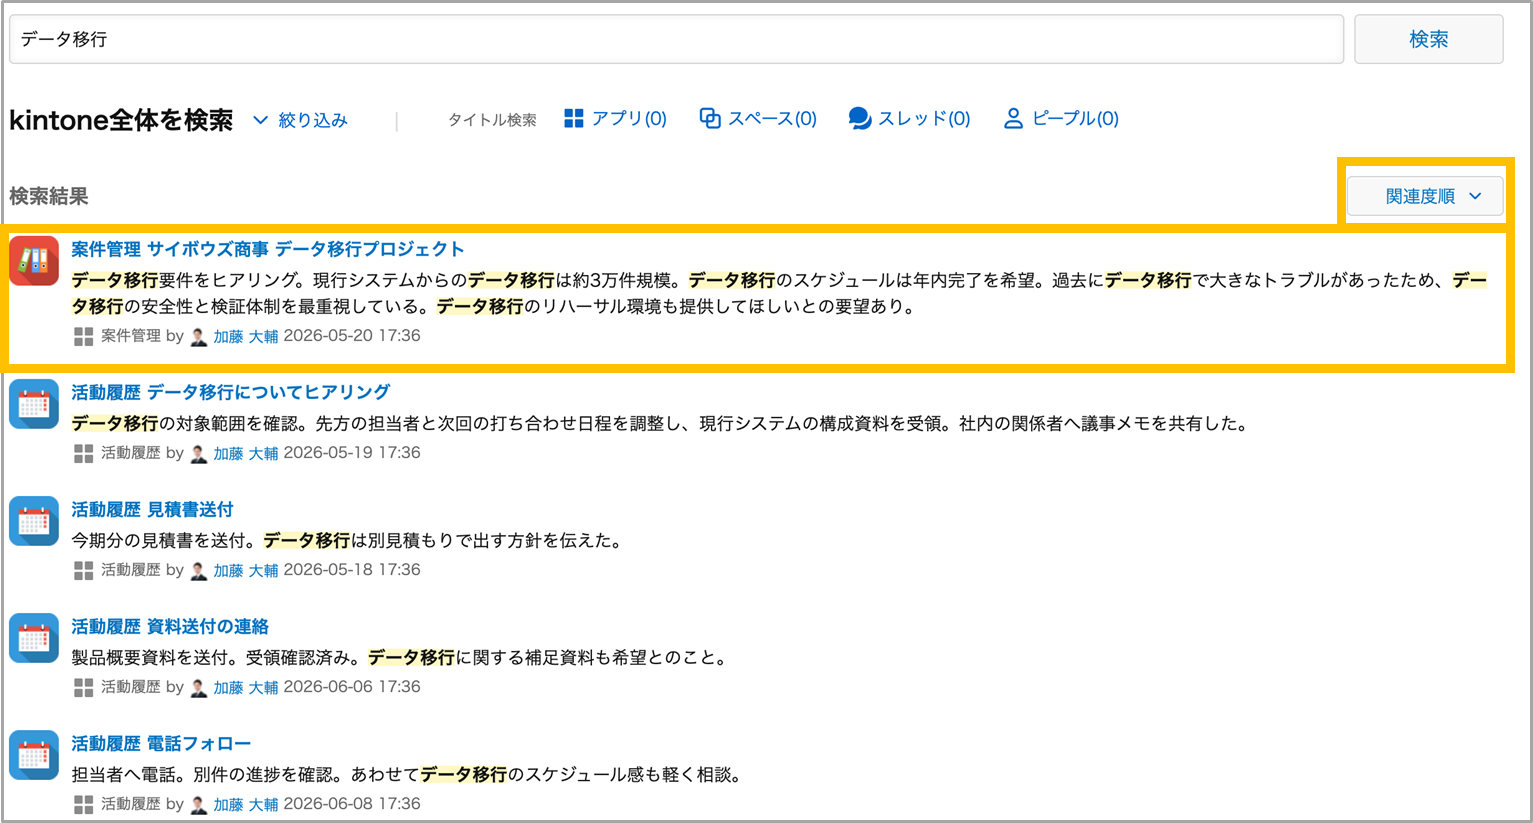This screenshot has height=823, width=1533.
Task: Click the red binder icon for 案件管理 result
Action: click(34, 261)
